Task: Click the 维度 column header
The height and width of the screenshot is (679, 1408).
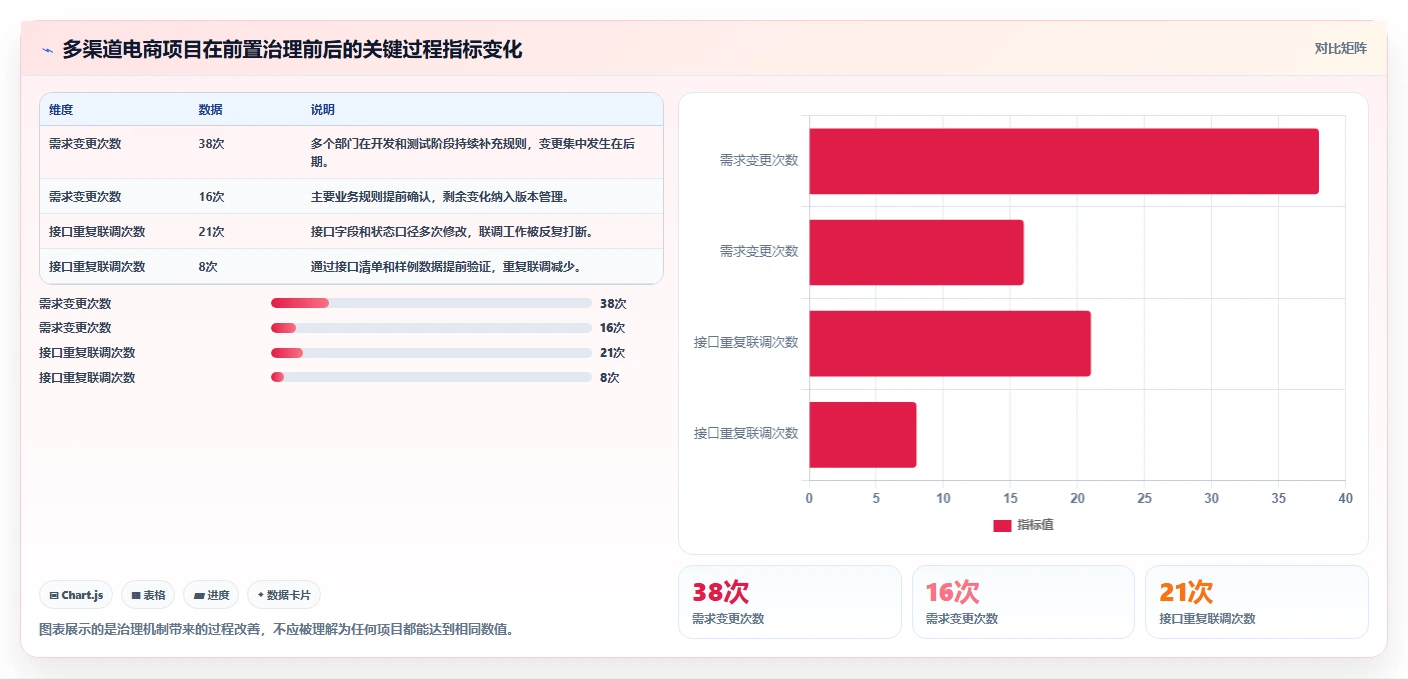Action: point(61,109)
